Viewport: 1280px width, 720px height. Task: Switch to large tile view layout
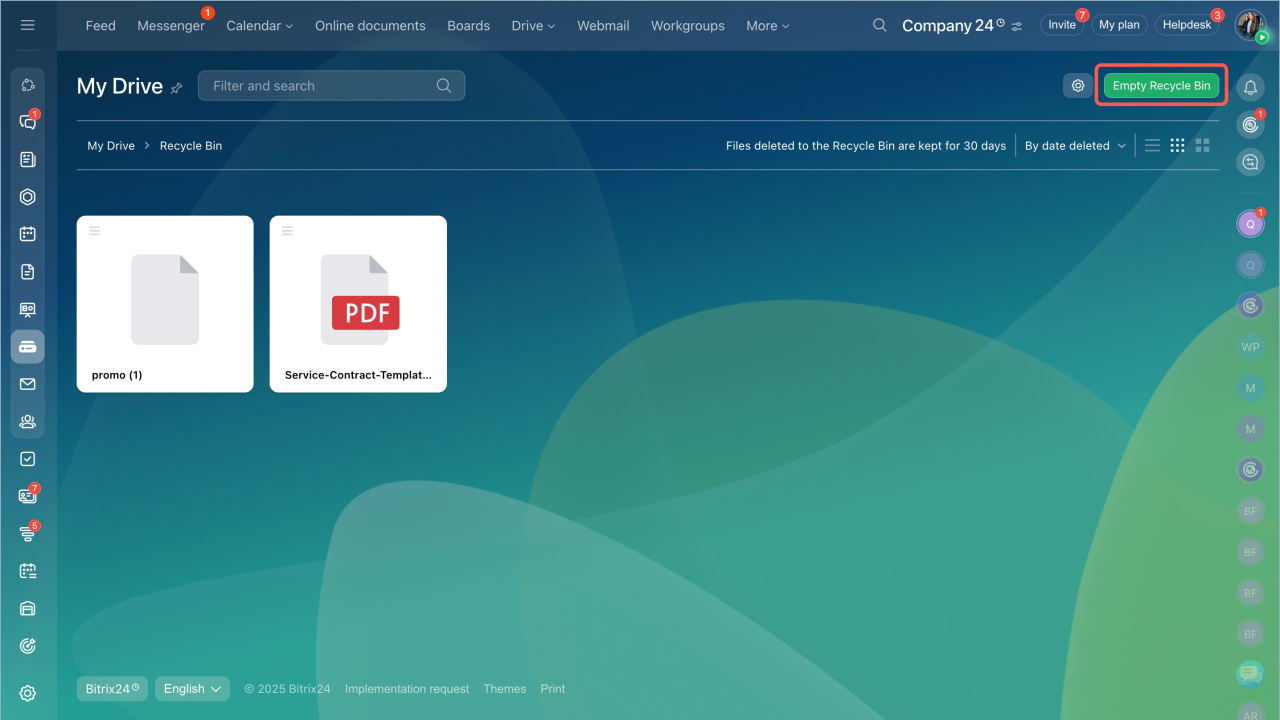pyautogui.click(x=1202, y=146)
